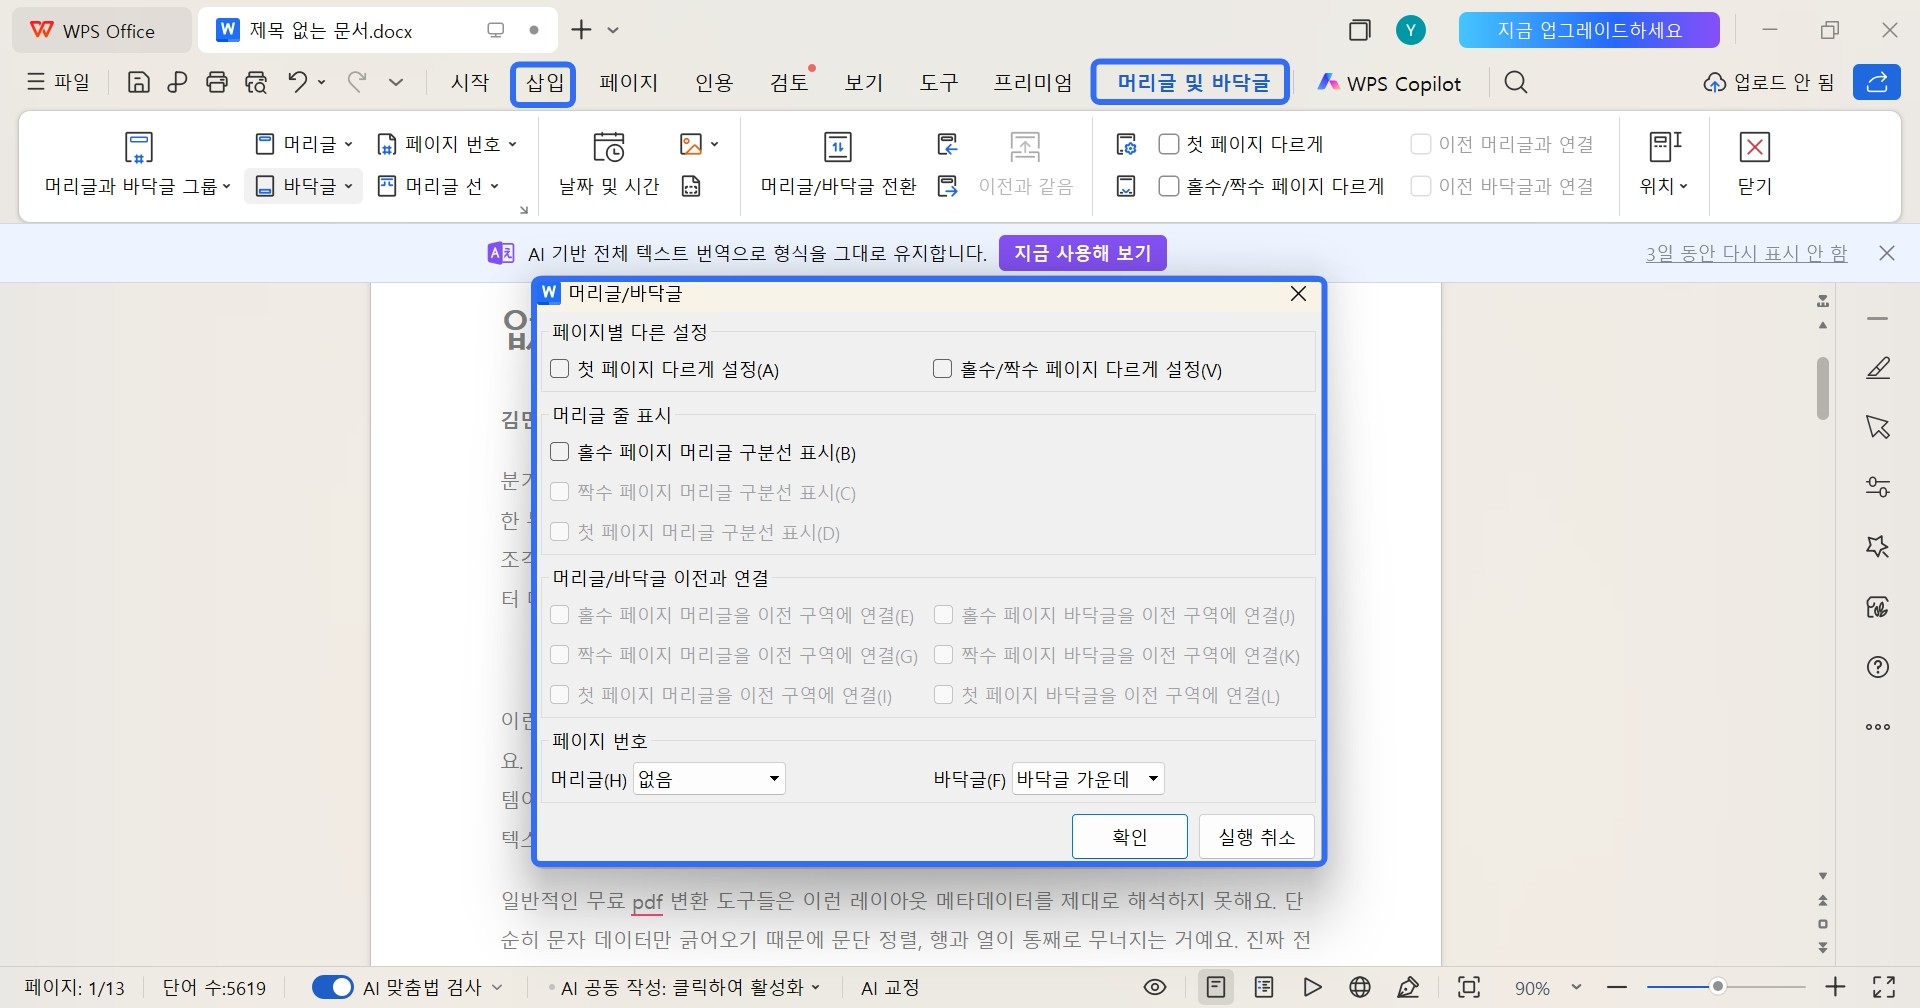
Task: Close the 머리글/바닥글 dialog
Action: [1298, 294]
